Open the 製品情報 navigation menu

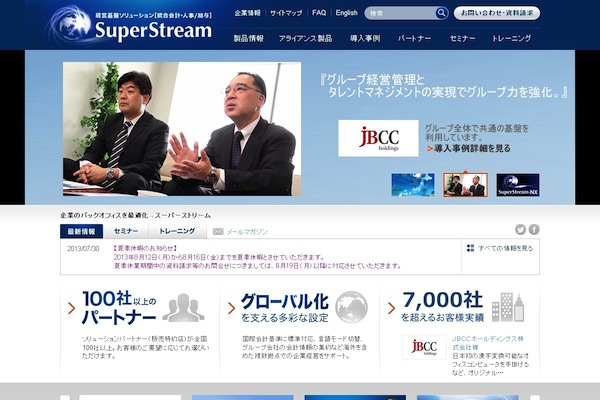(x=249, y=39)
